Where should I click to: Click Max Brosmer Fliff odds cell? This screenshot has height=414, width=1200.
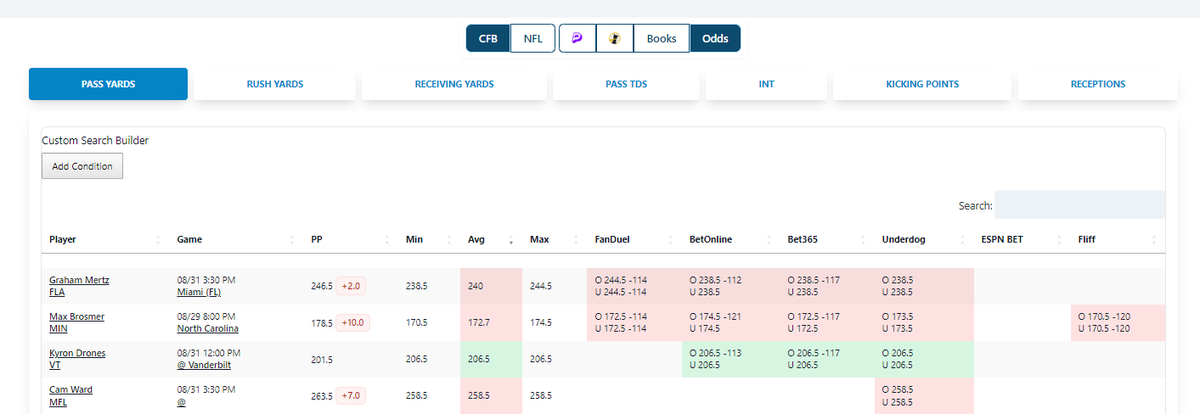pyautogui.click(x=1118, y=322)
